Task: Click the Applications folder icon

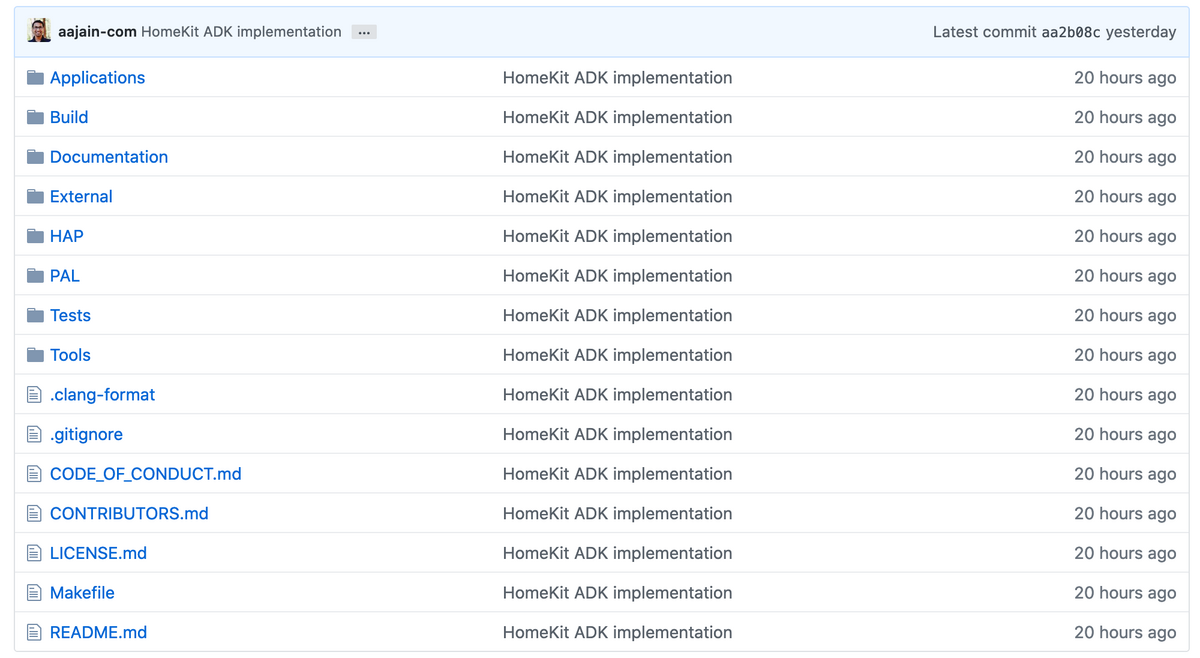Action: click(x=35, y=77)
